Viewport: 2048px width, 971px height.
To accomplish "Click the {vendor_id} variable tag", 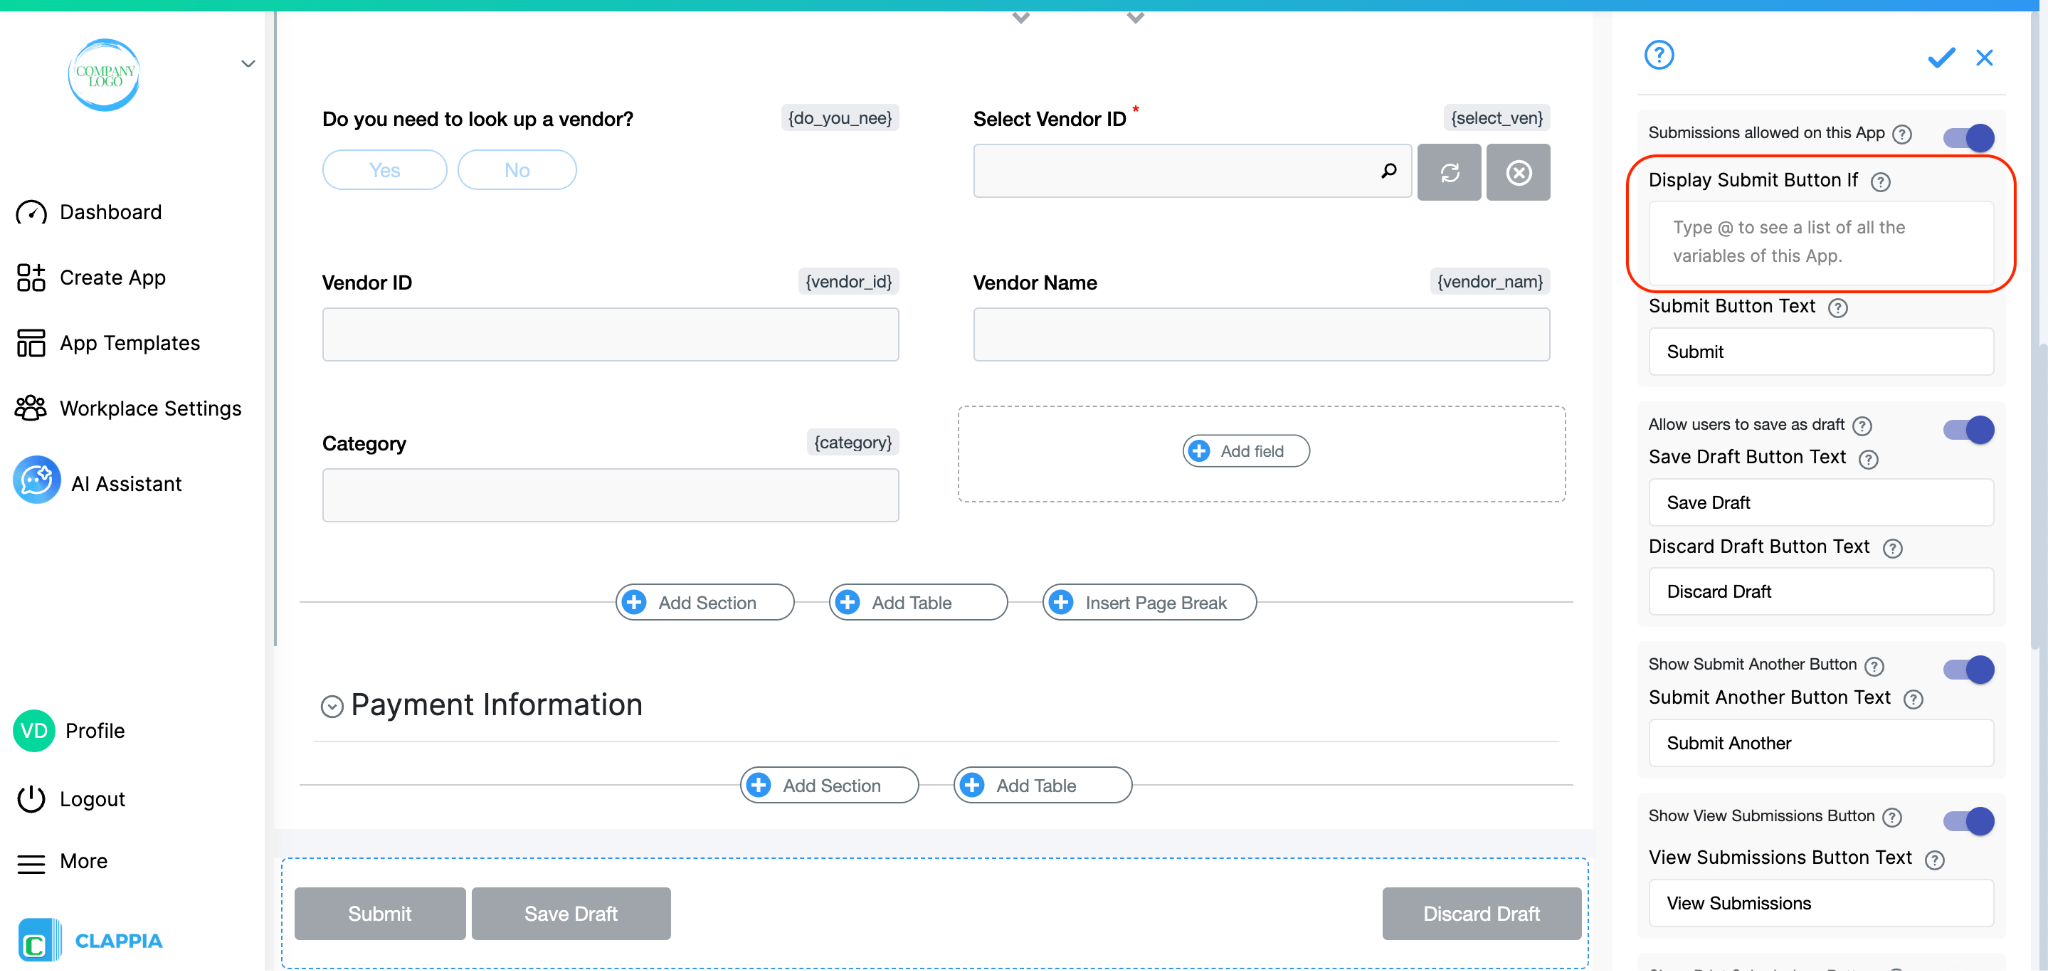I will click(849, 282).
